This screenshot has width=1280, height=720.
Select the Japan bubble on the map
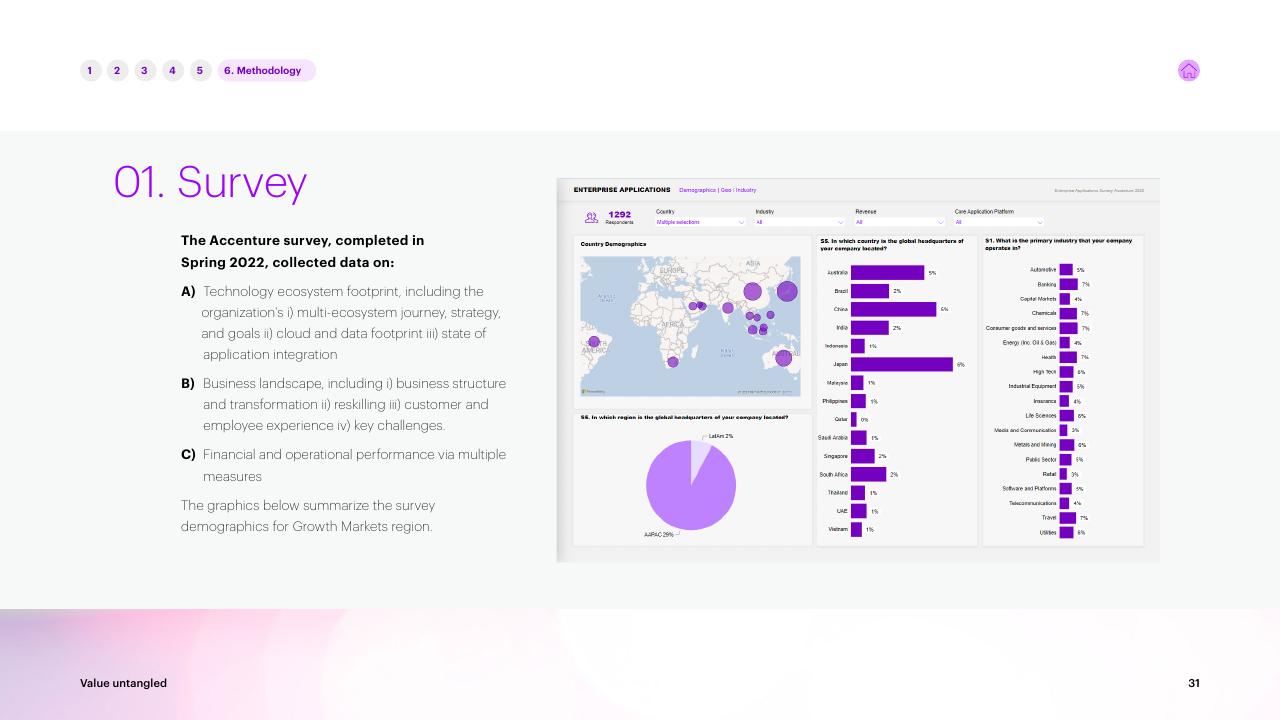tap(787, 291)
